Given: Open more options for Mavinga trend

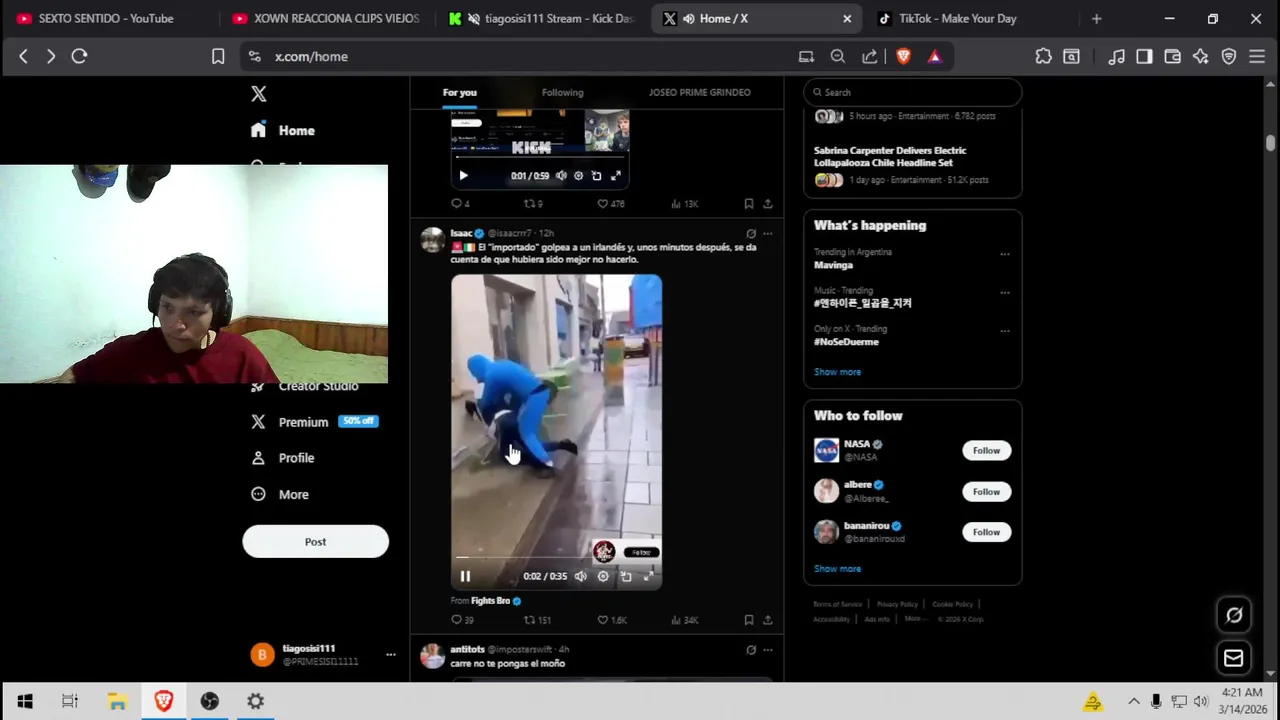Looking at the screenshot, I should [x=1004, y=254].
